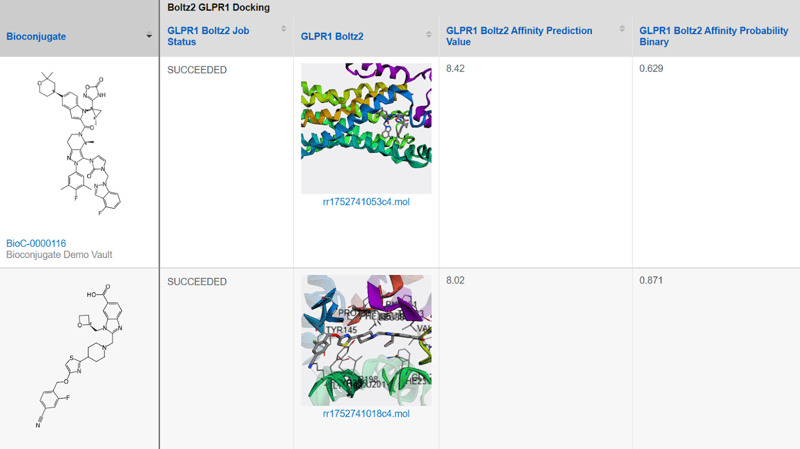Open BioC-0000116 bioconjugate record

tap(36, 243)
